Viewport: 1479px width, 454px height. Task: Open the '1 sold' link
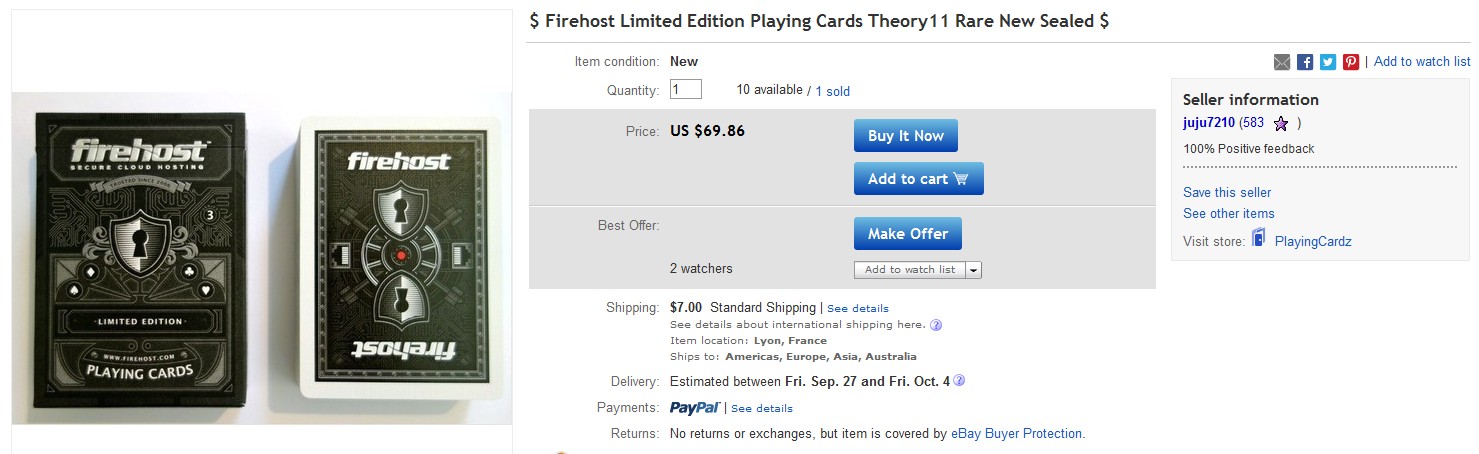coord(832,91)
